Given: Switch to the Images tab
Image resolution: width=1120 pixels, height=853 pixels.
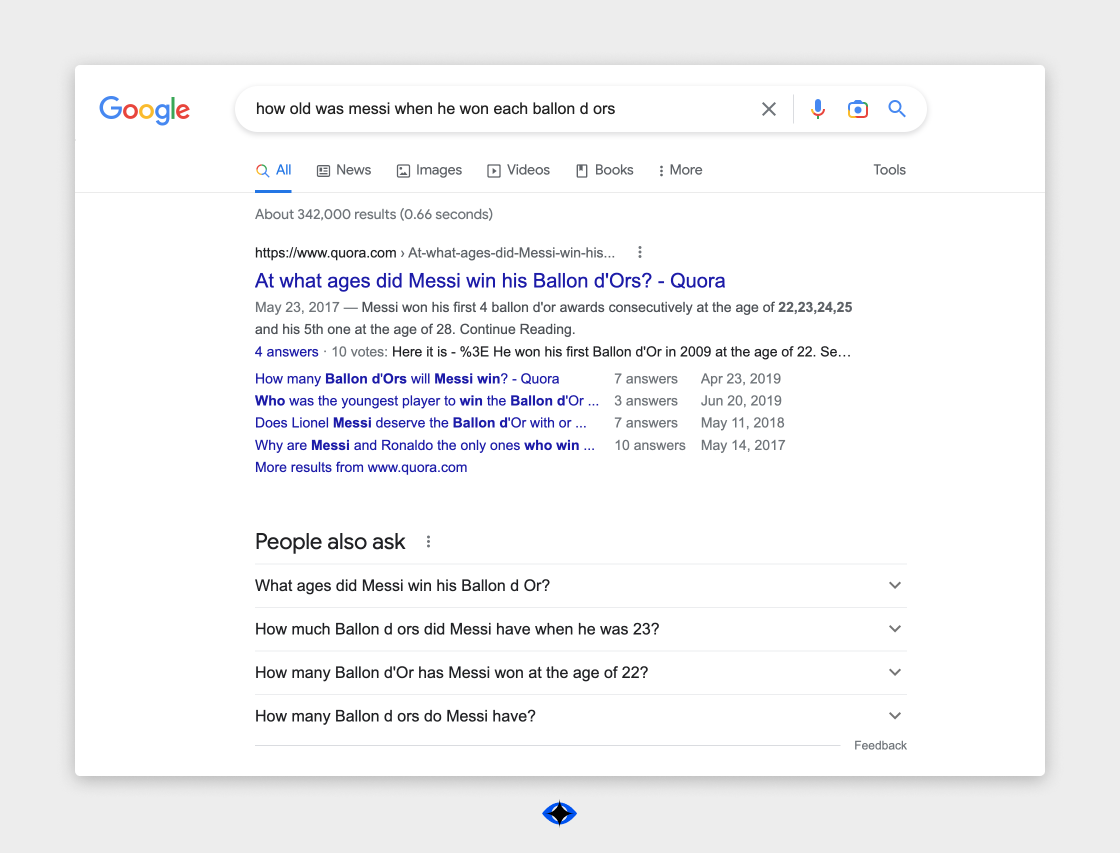Looking at the screenshot, I should pyautogui.click(x=429, y=170).
